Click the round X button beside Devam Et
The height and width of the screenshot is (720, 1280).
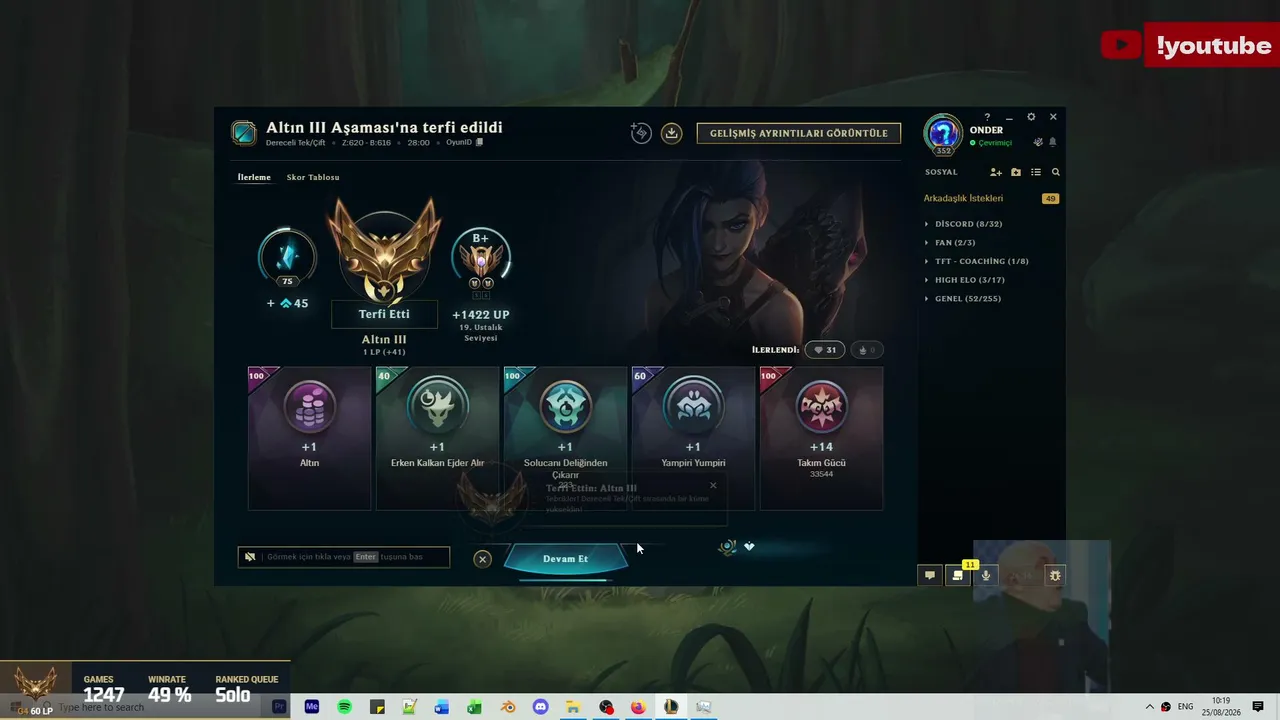(482, 559)
